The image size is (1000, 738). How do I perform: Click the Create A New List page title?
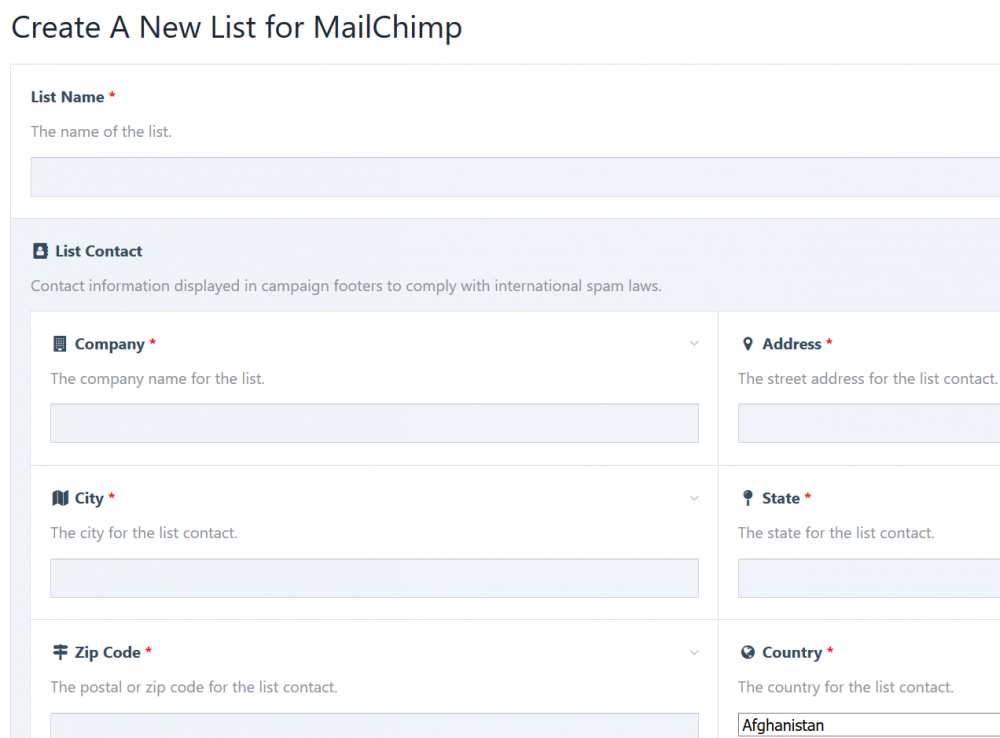(236, 27)
